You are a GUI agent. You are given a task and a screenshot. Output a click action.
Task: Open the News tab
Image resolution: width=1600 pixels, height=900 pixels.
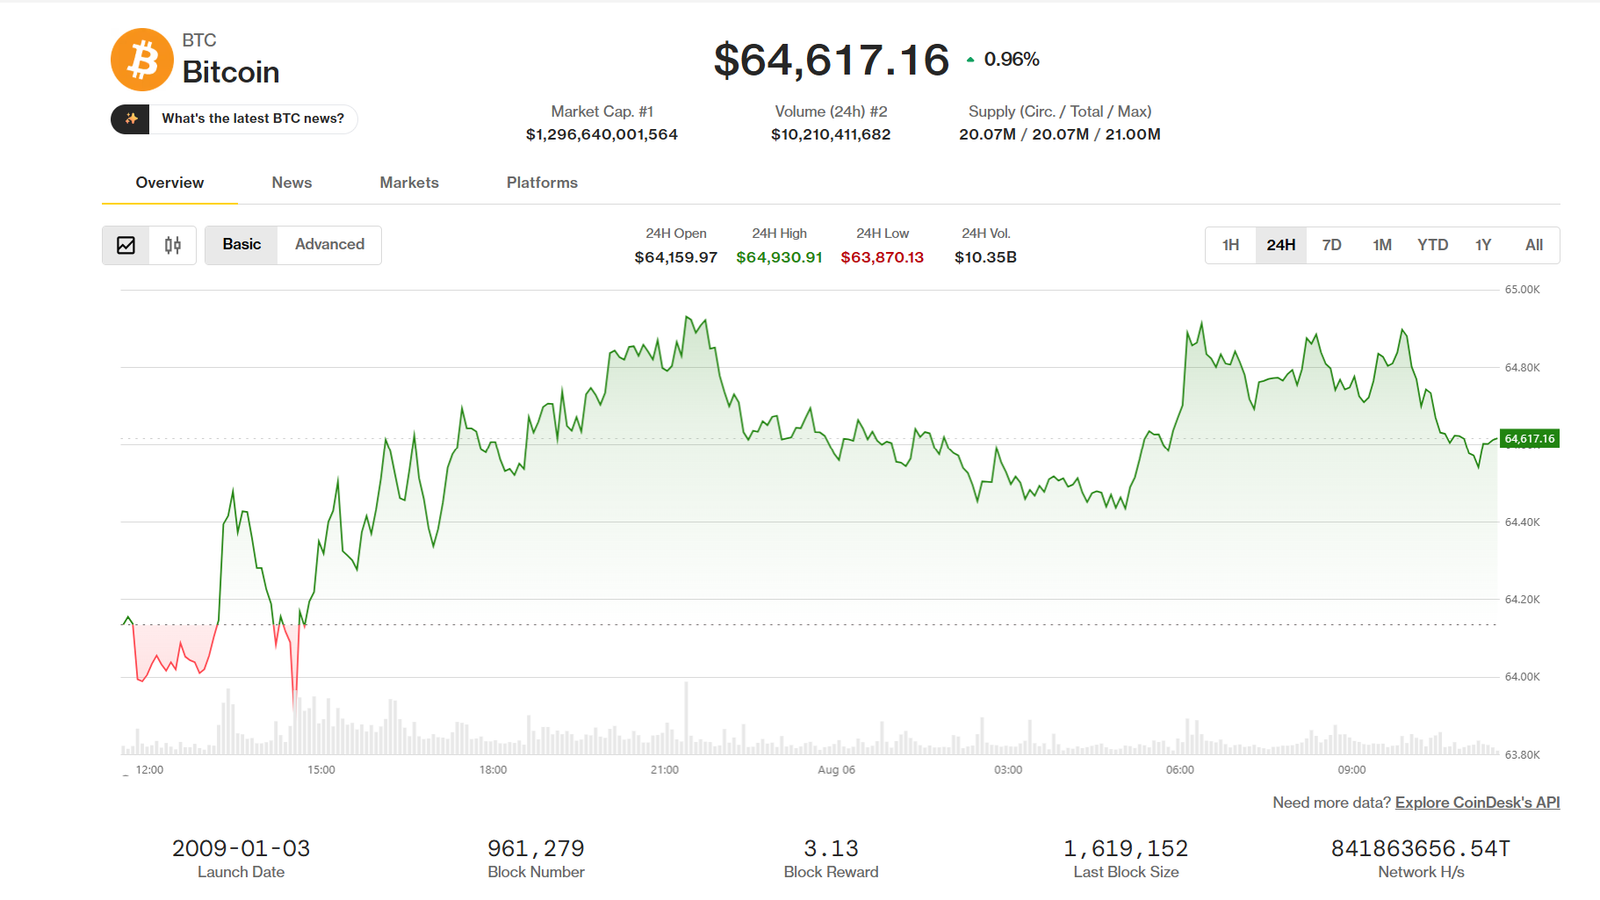pyautogui.click(x=292, y=183)
